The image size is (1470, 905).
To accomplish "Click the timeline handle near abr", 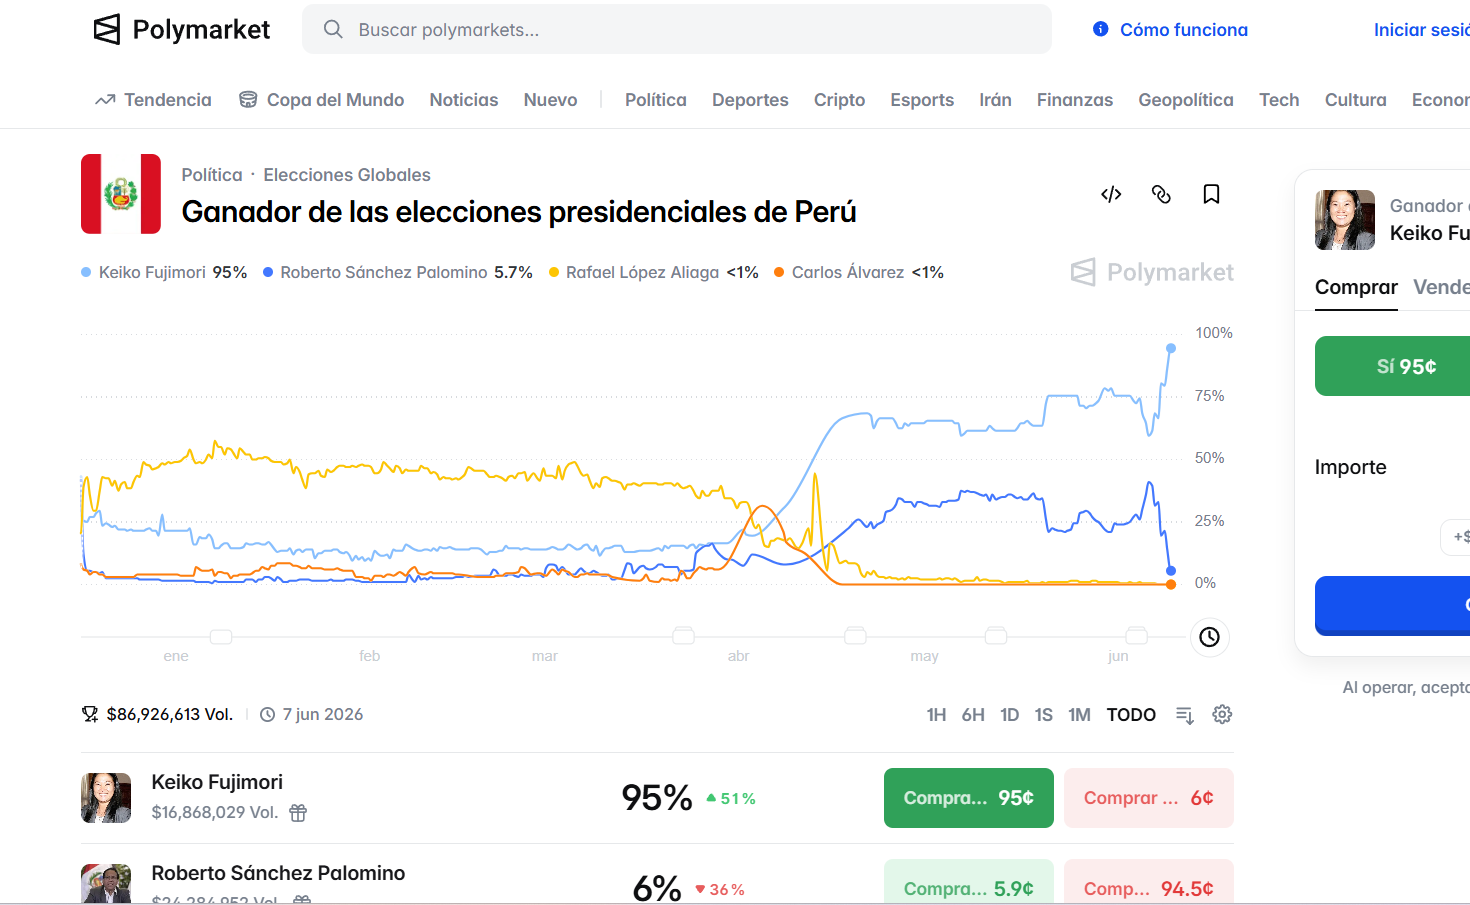I will click(x=684, y=636).
